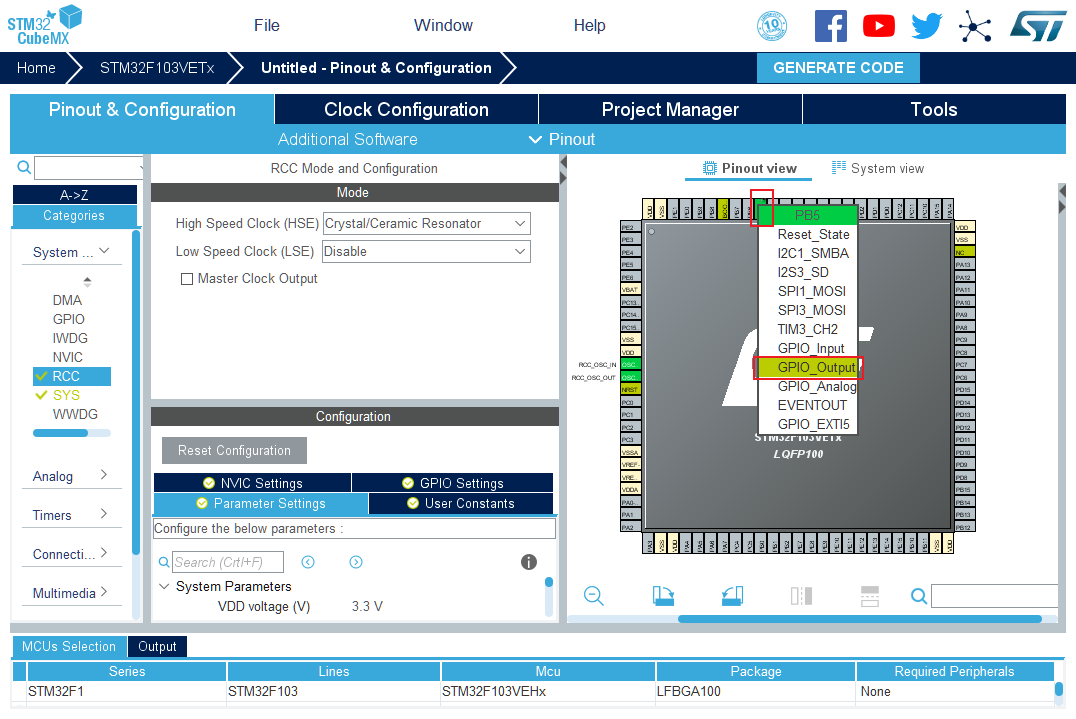Select RCC in System Core list
This screenshot has width=1076, height=719.
72,376
